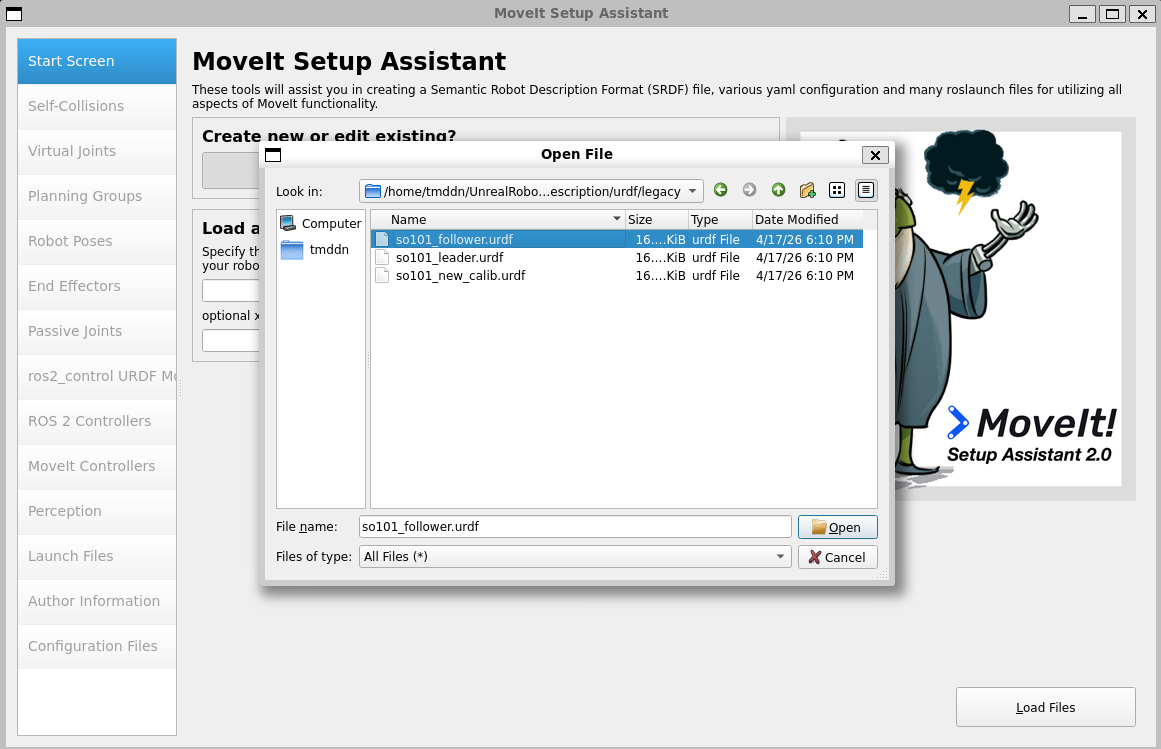Click main window title bar menu icon
The height and width of the screenshot is (749, 1161).
point(14,13)
